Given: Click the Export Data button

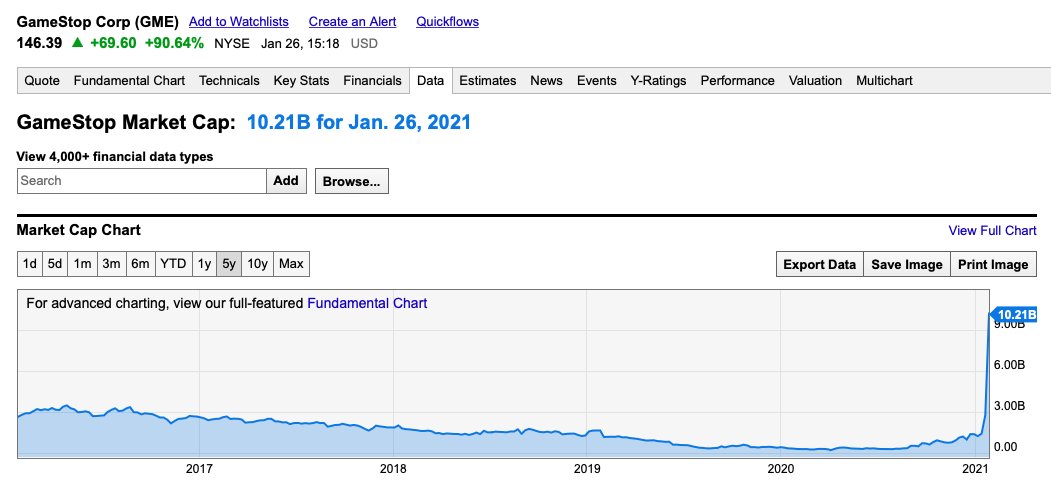Looking at the screenshot, I should [820, 264].
